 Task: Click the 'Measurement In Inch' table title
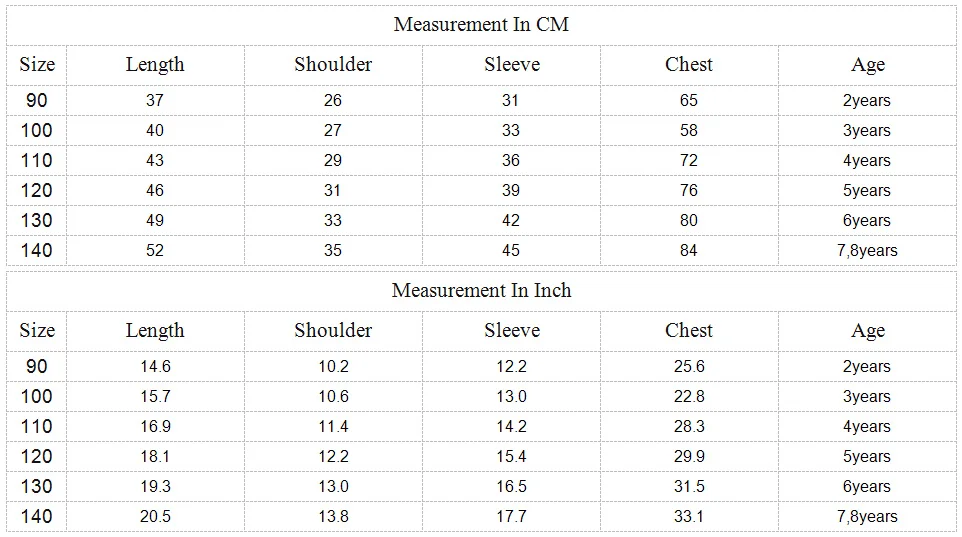pyautogui.click(x=481, y=290)
